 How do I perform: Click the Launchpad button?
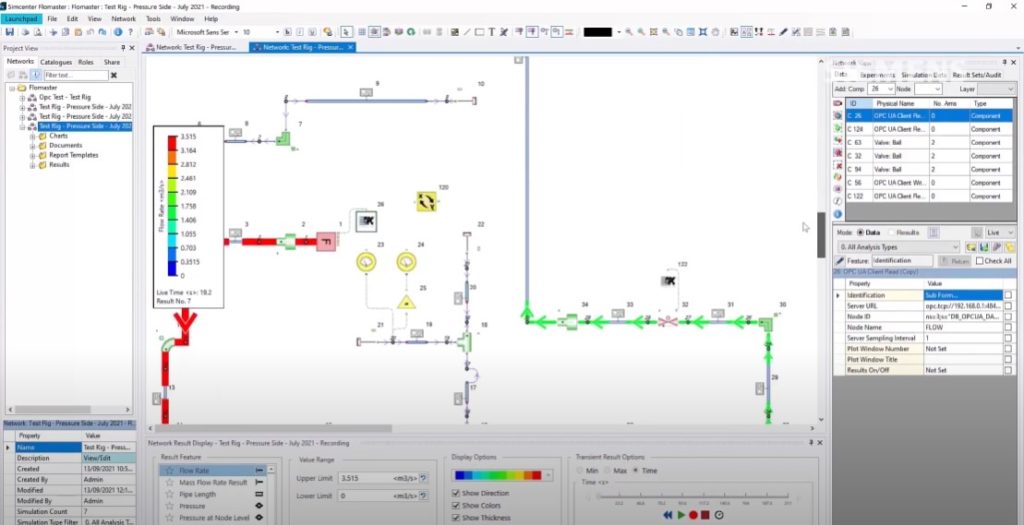[x=22, y=18]
